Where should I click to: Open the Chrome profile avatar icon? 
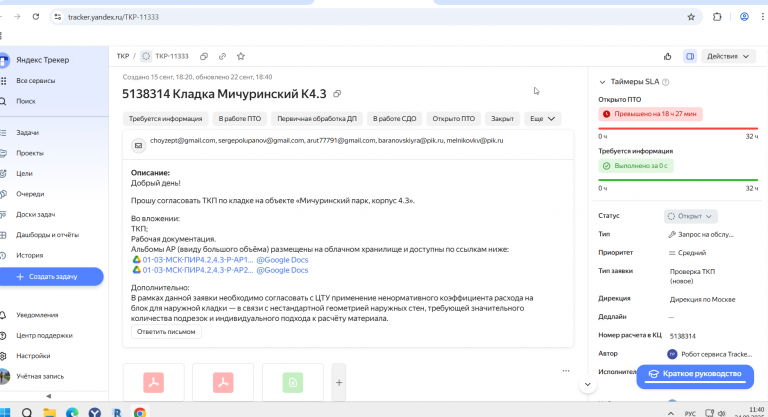(x=744, y=17)
